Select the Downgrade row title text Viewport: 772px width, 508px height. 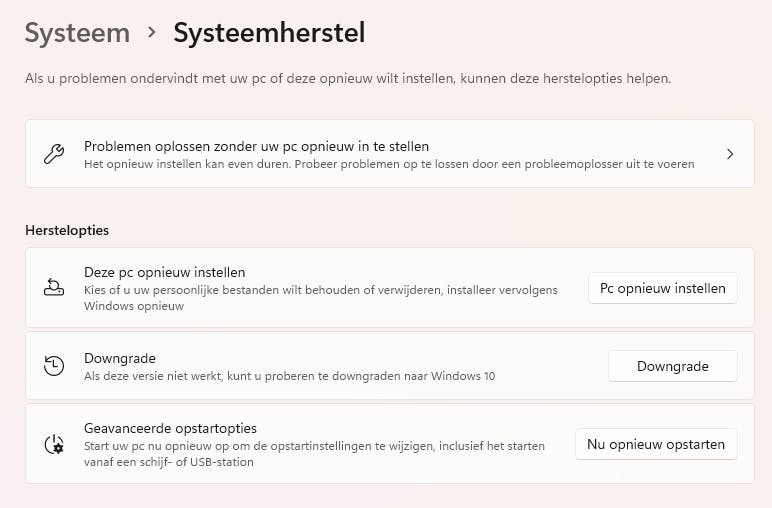tap(120, 358)
